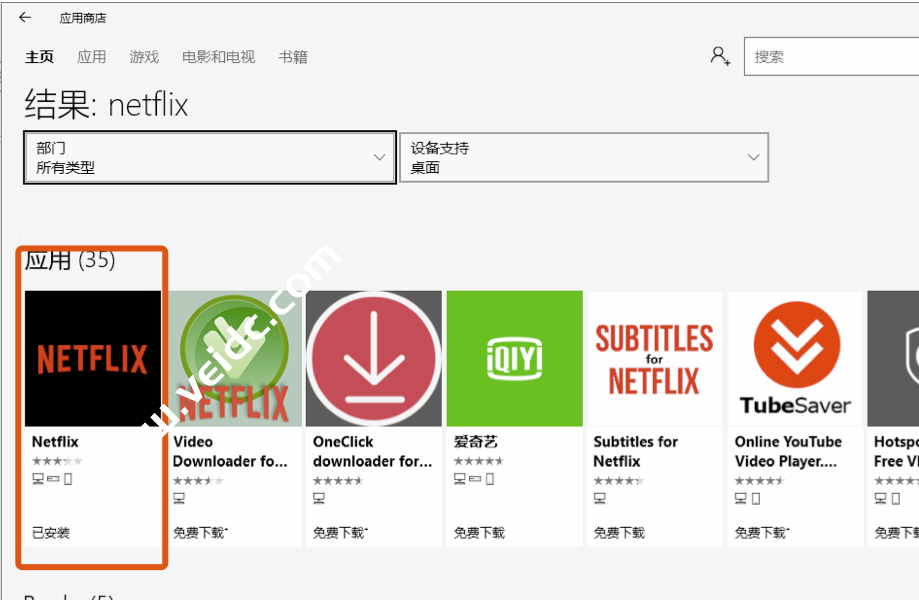Open the TubeSaver app icon
The width and height of the screenshot is (919, 600).
(x=795, y=359)
